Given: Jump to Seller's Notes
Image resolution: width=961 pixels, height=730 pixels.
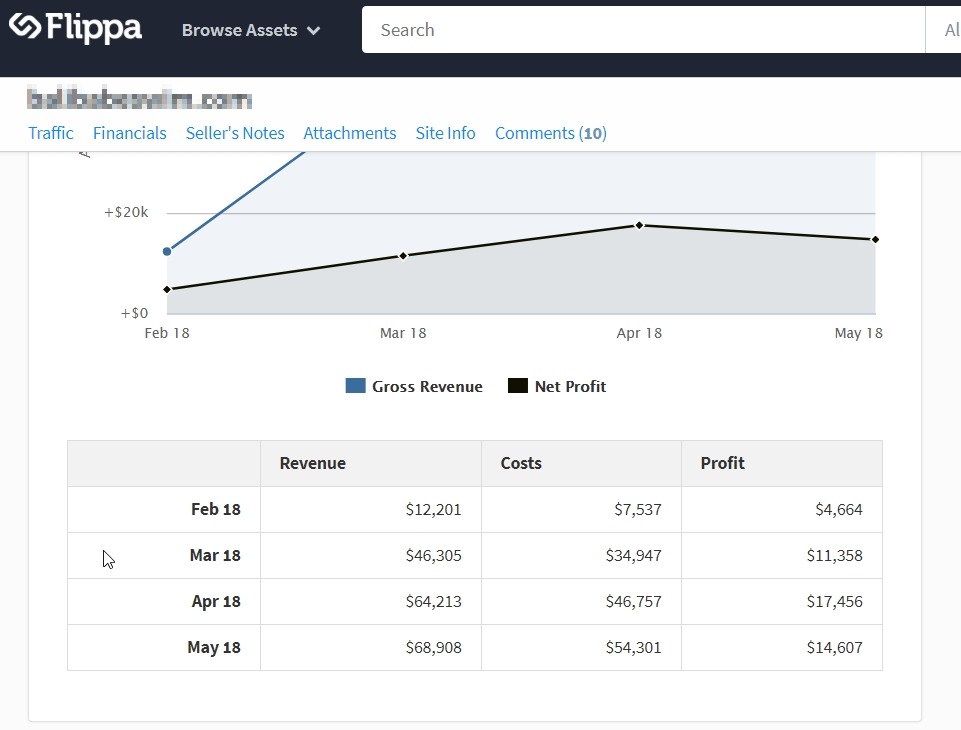Looking at the screenshot, I should 235,133.
